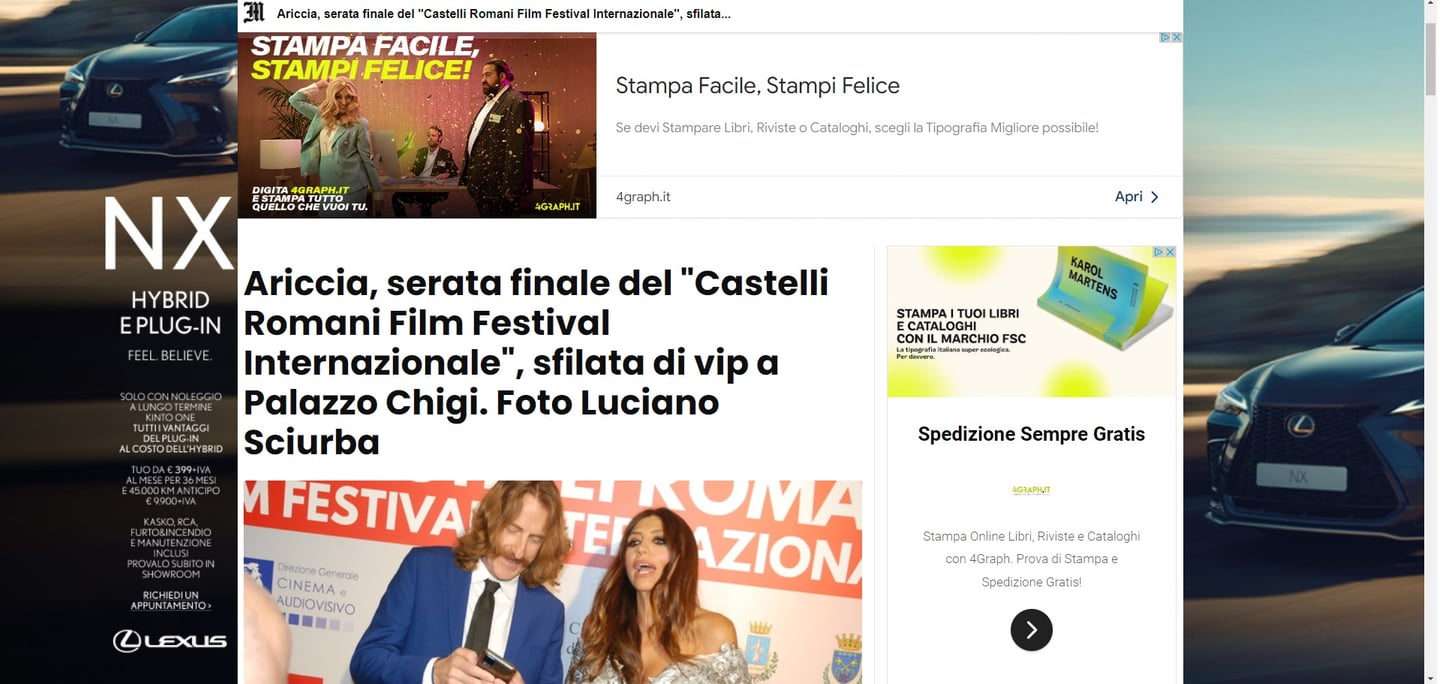Click the Il Messaggero M logo
Screen dimensions: 1440x684
click(254, 13)
